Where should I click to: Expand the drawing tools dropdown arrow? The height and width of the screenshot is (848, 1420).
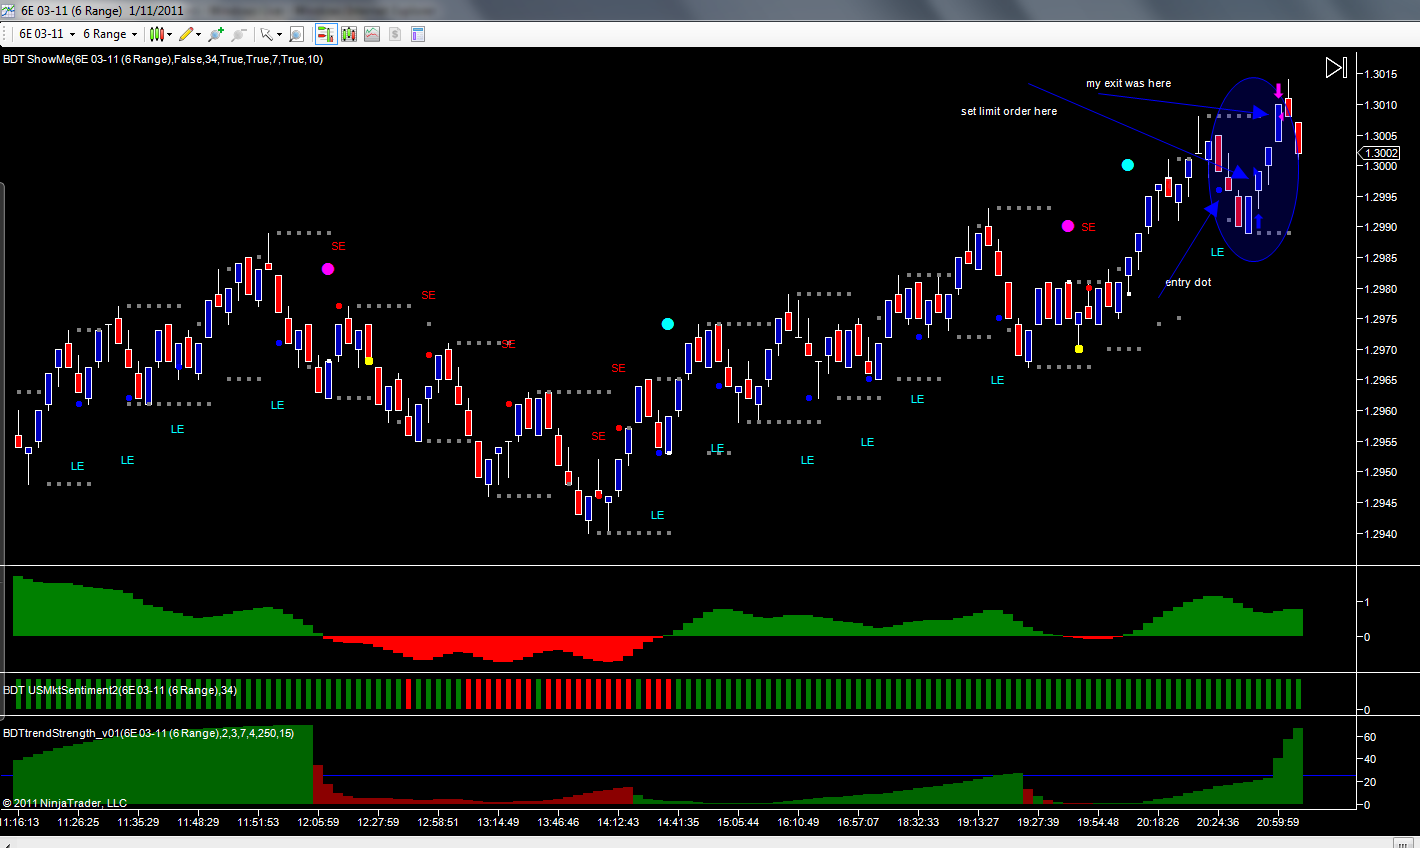pyautogui.click(x=198, y=34)
